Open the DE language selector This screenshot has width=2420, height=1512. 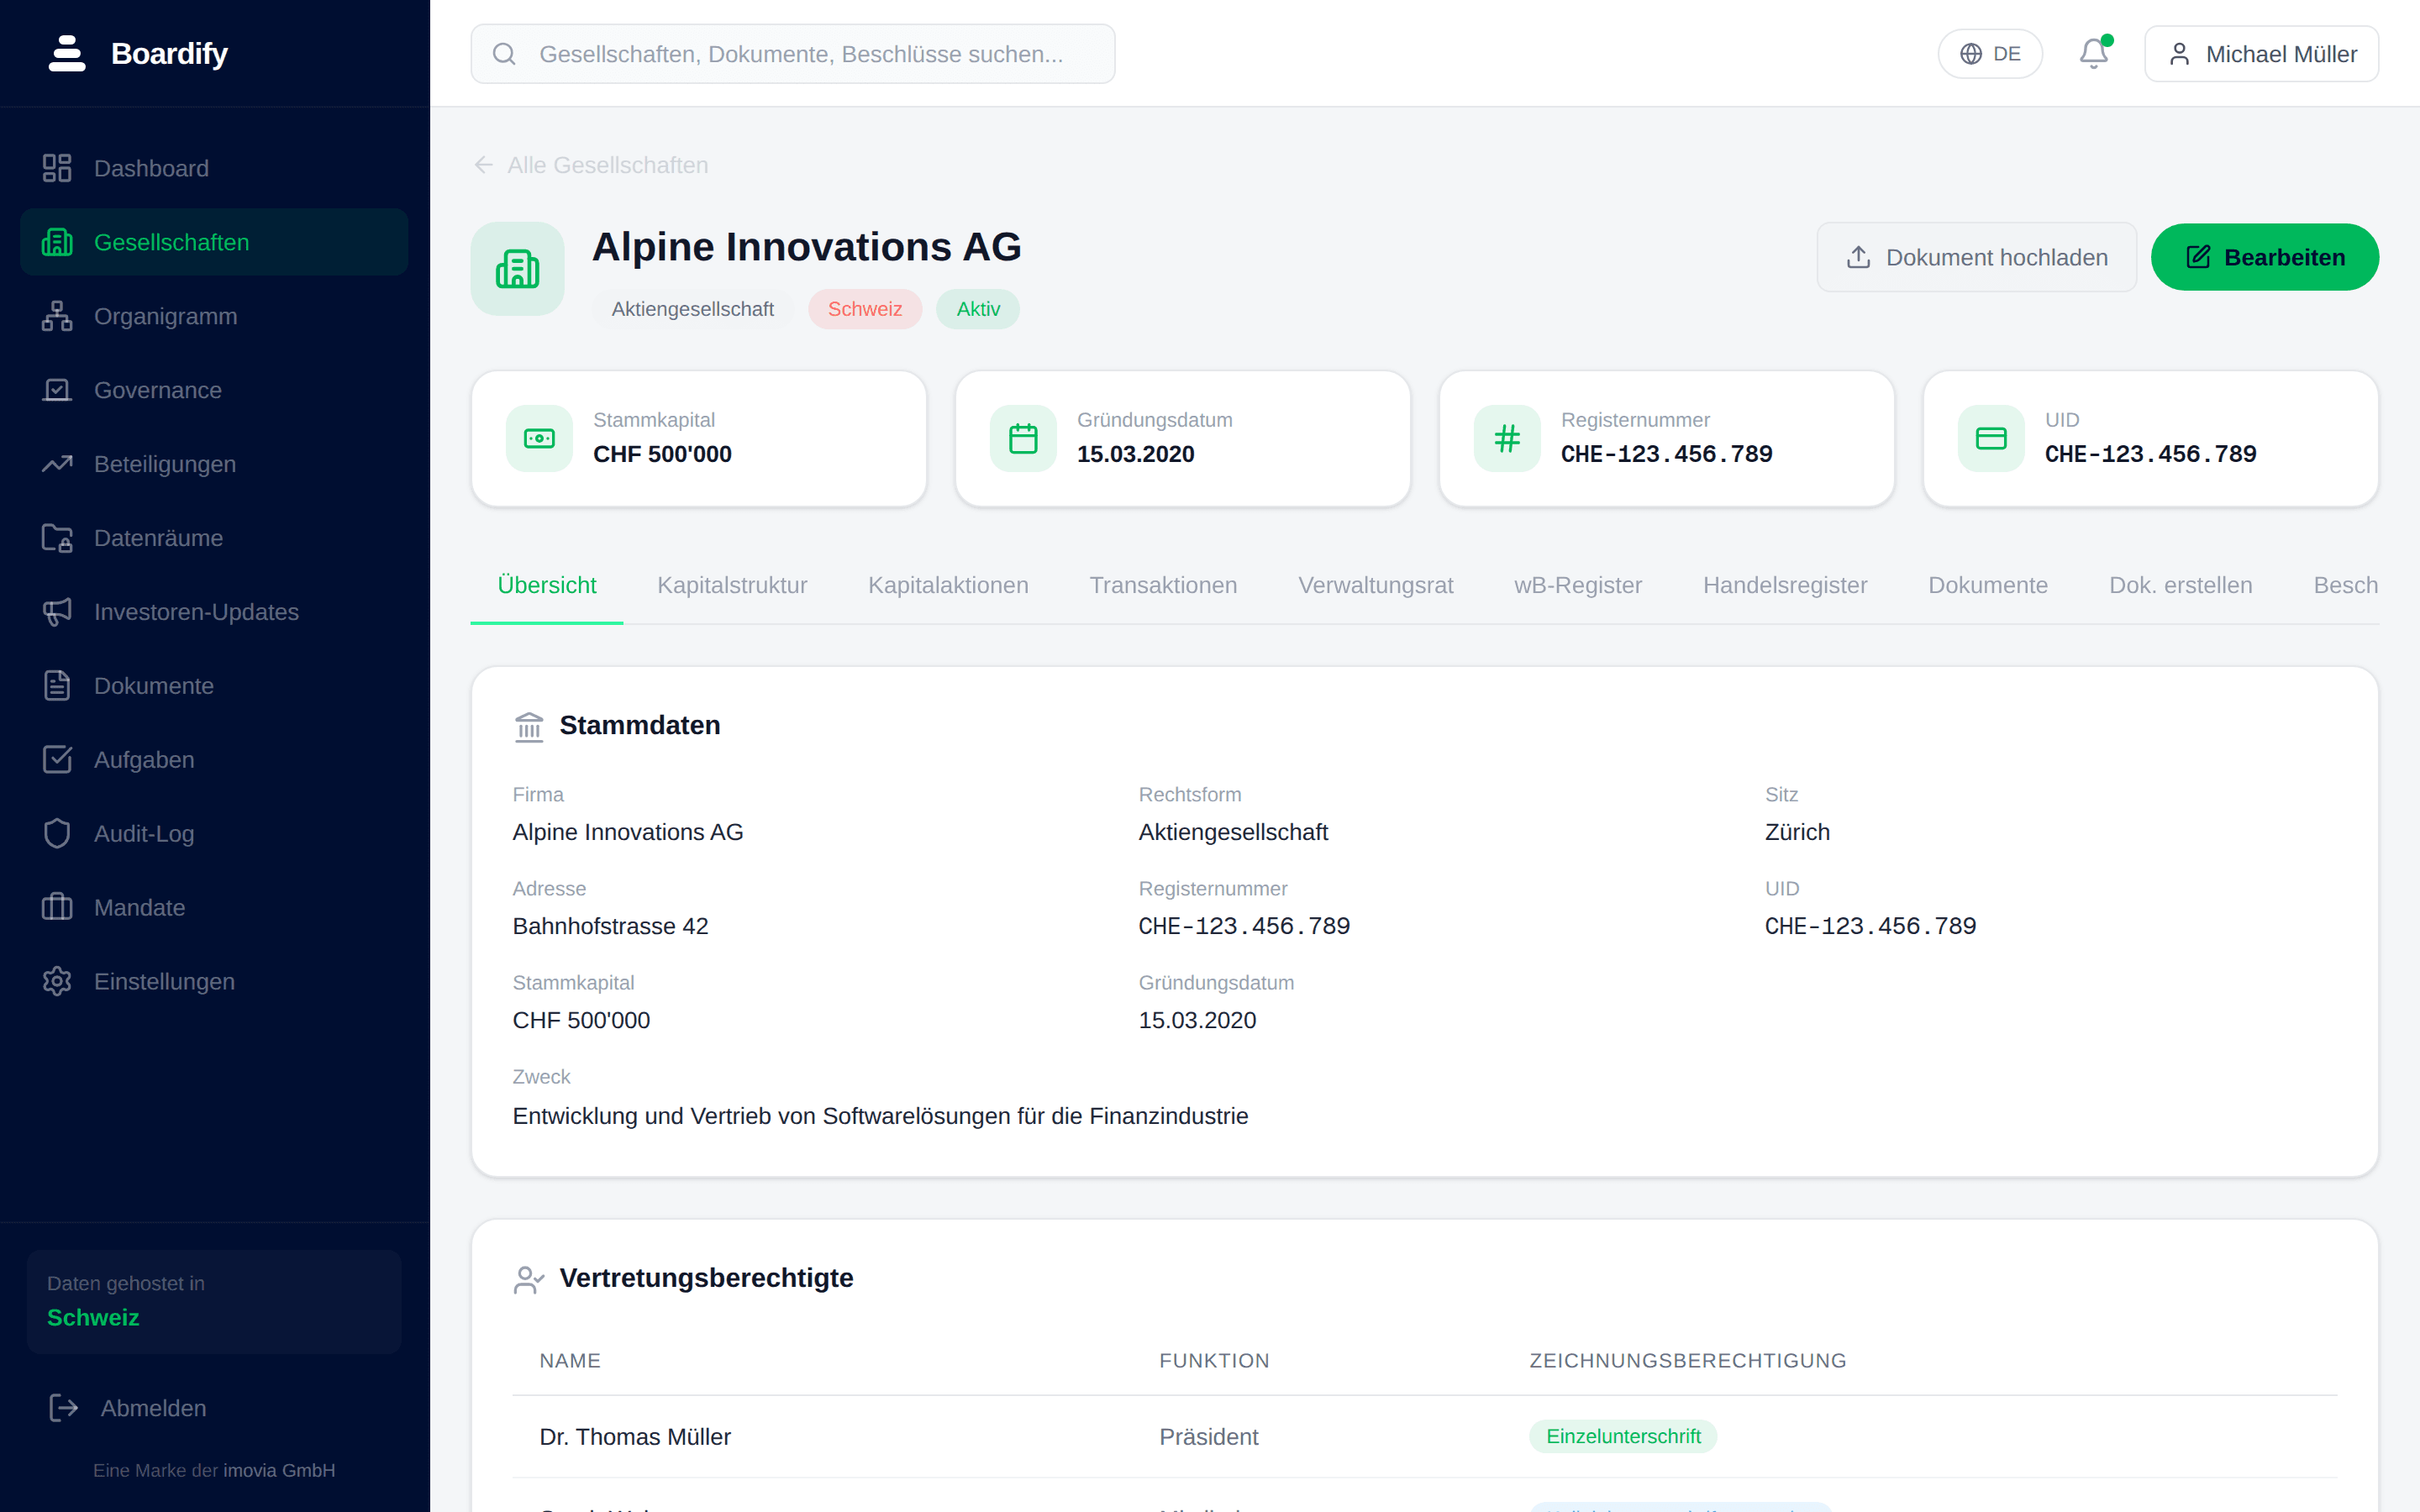(1990, 54)
